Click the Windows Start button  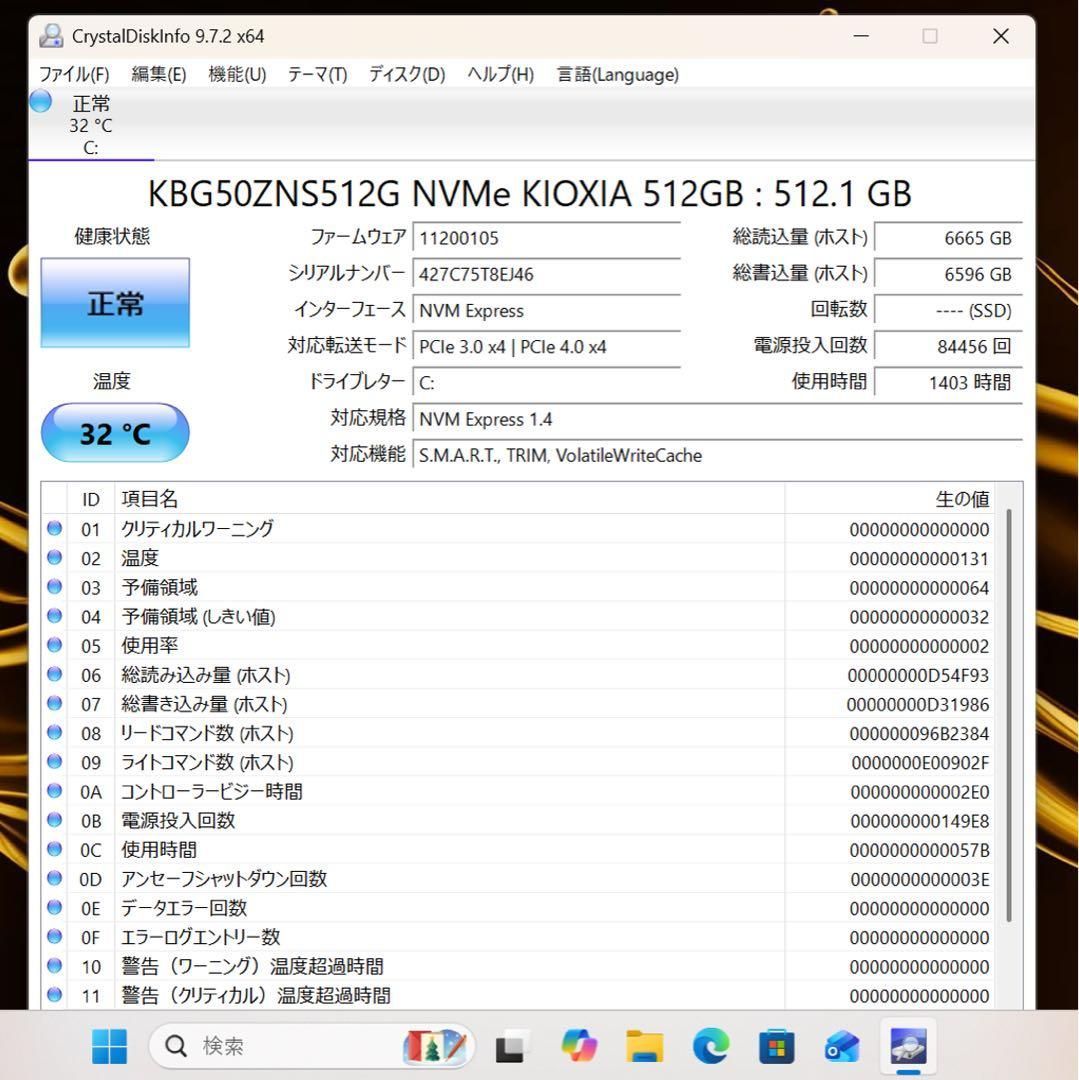109,1046
